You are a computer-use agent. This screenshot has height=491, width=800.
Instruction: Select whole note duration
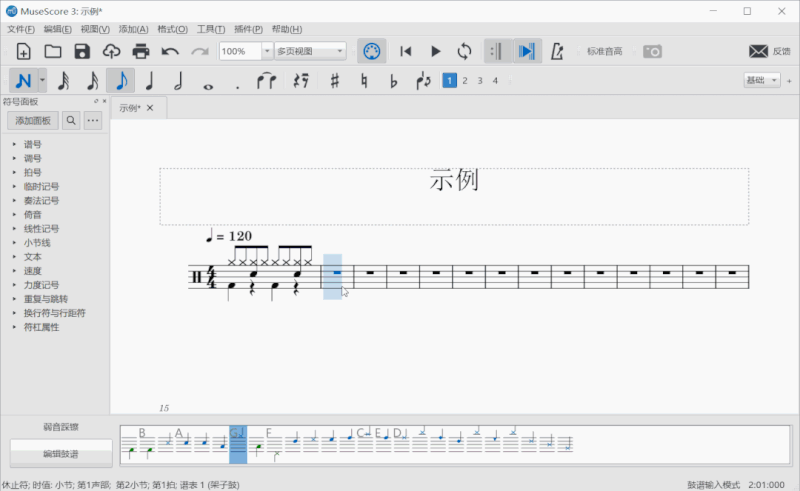208,87
